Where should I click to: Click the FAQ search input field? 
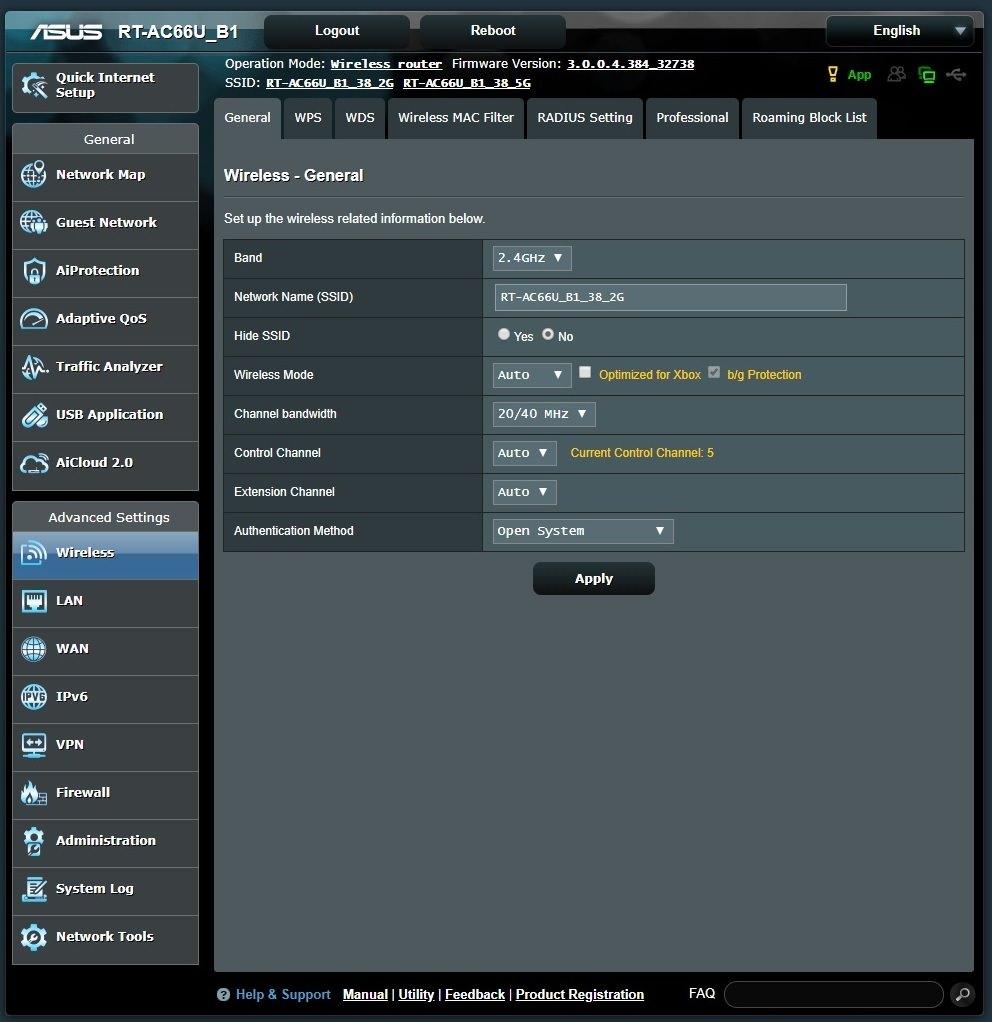pos(834,995)
